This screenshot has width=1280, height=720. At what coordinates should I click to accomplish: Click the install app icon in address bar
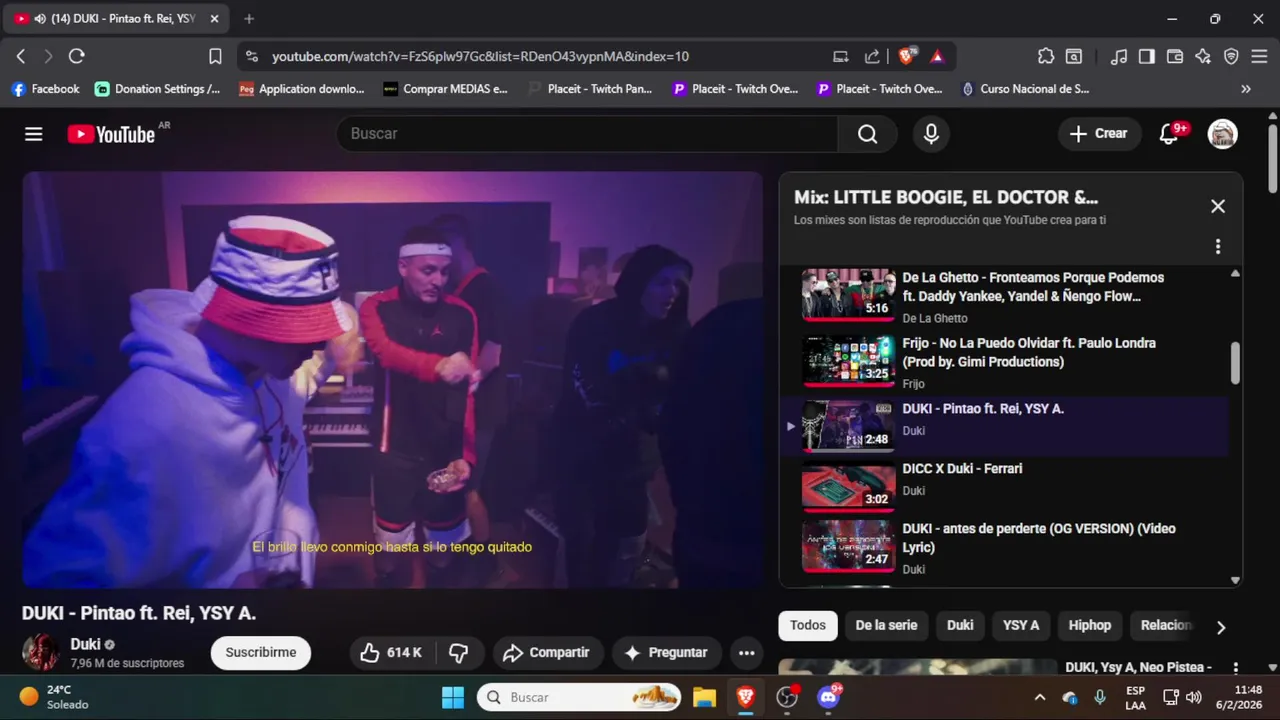841,57
